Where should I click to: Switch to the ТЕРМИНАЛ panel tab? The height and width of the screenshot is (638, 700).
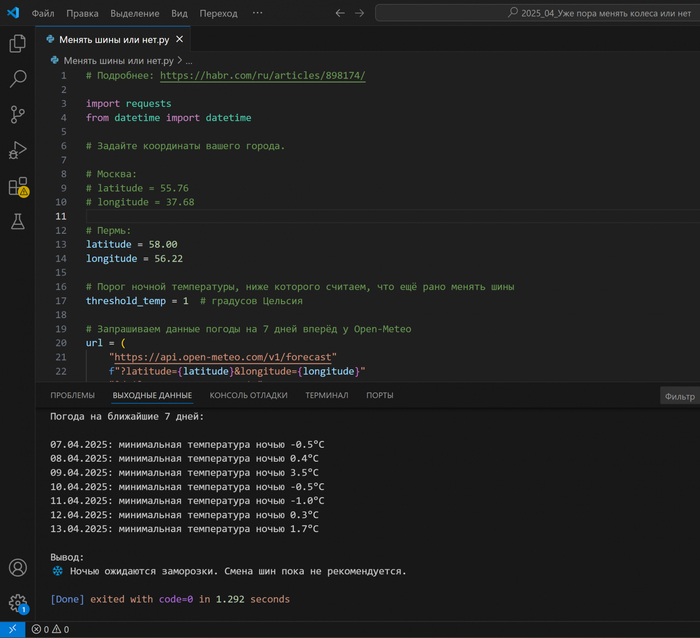coord(326,395)
